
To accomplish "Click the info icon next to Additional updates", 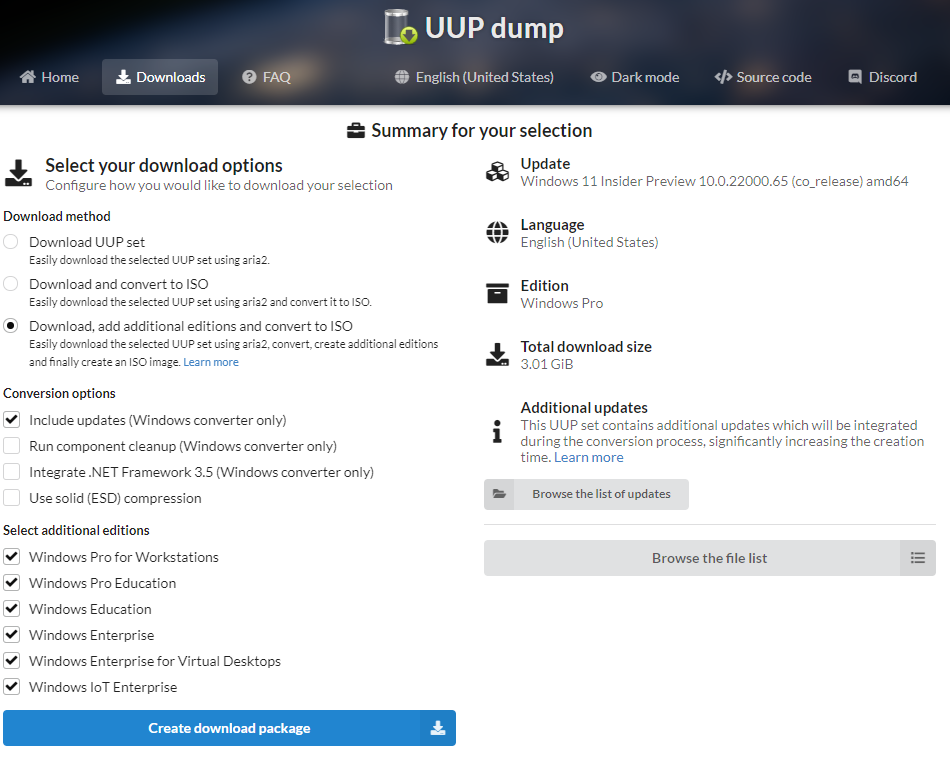I will pos(497,432).
